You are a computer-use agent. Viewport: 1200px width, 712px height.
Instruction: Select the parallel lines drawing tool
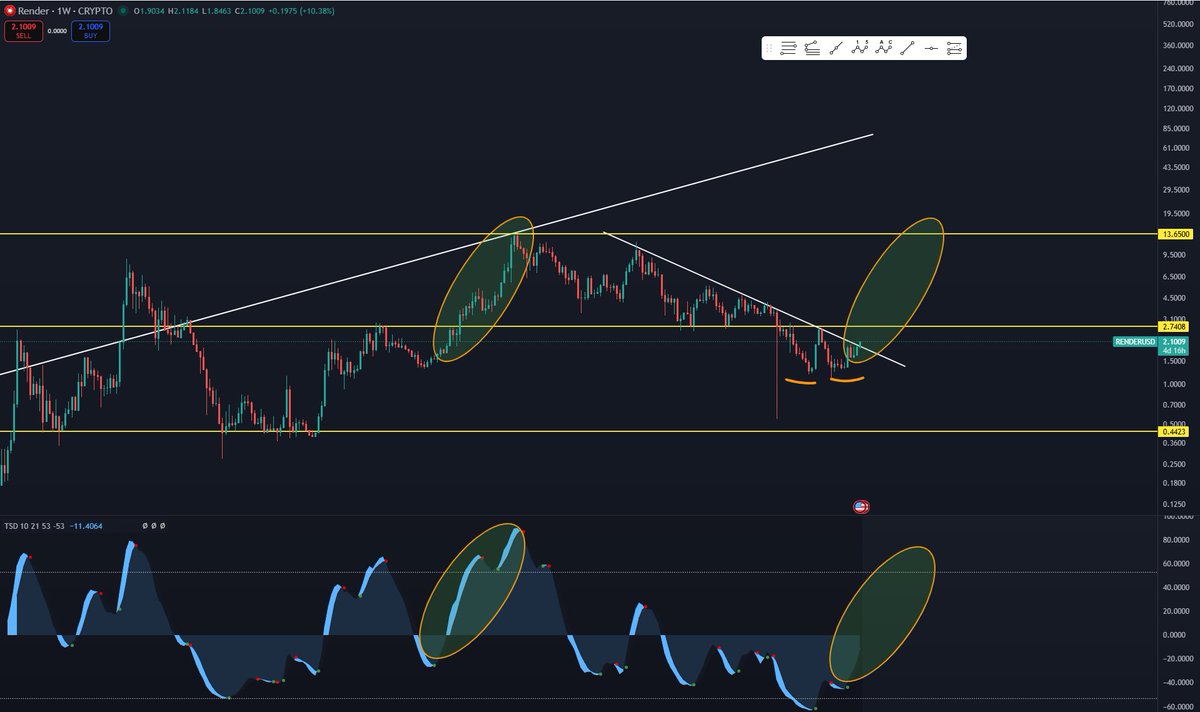coord(788,47)
